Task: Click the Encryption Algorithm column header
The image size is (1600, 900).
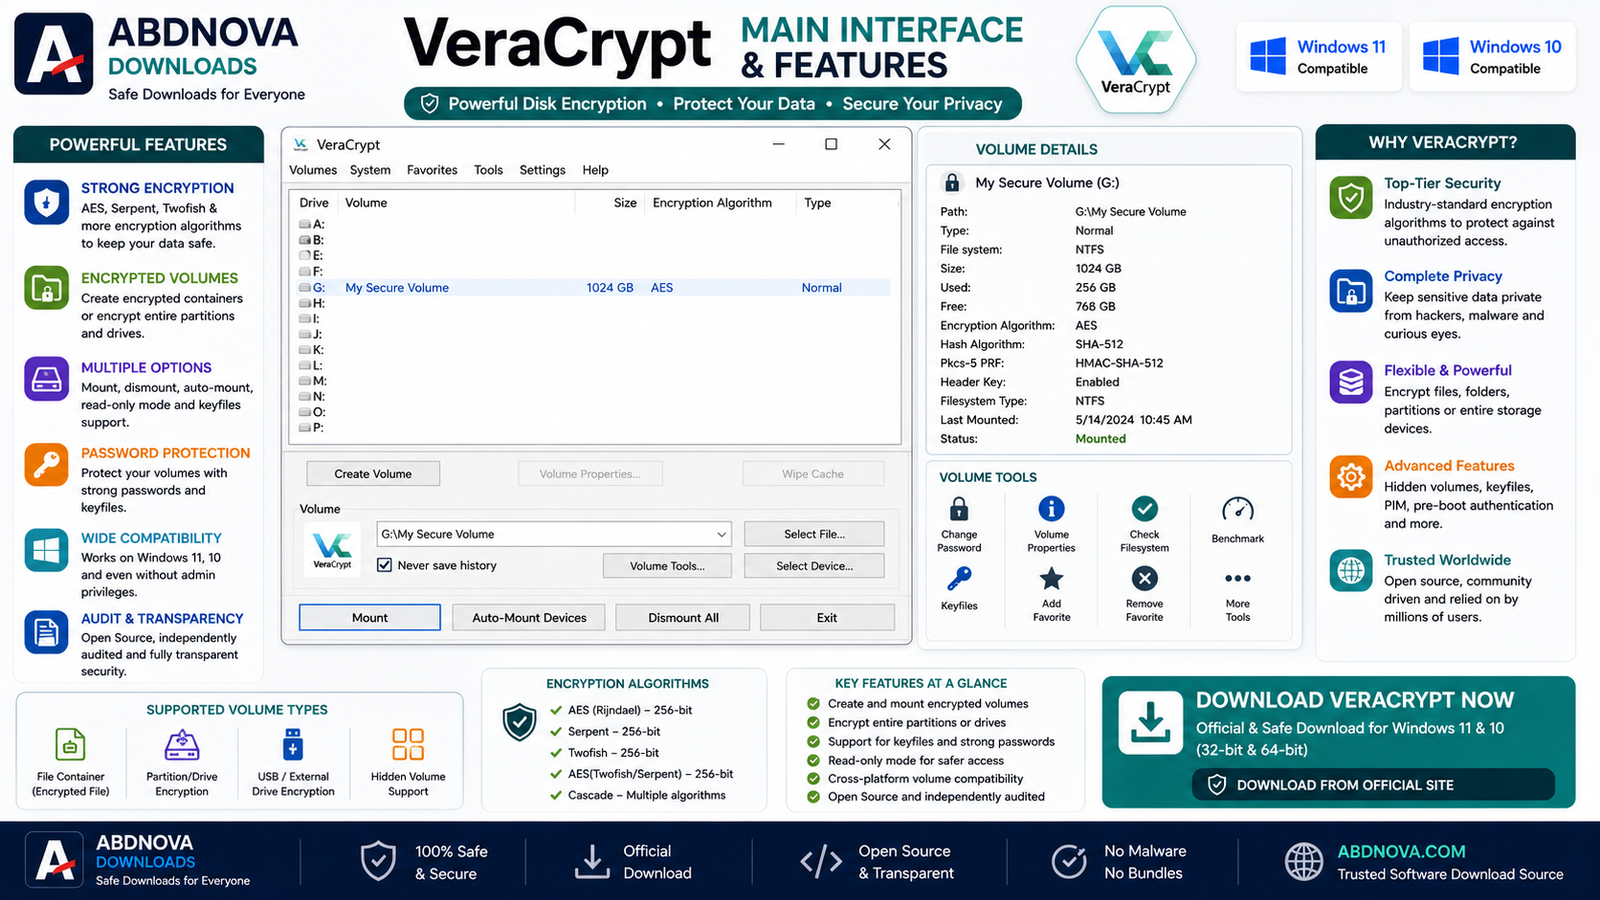Action: pyautogui.click(x=712, y=203)
